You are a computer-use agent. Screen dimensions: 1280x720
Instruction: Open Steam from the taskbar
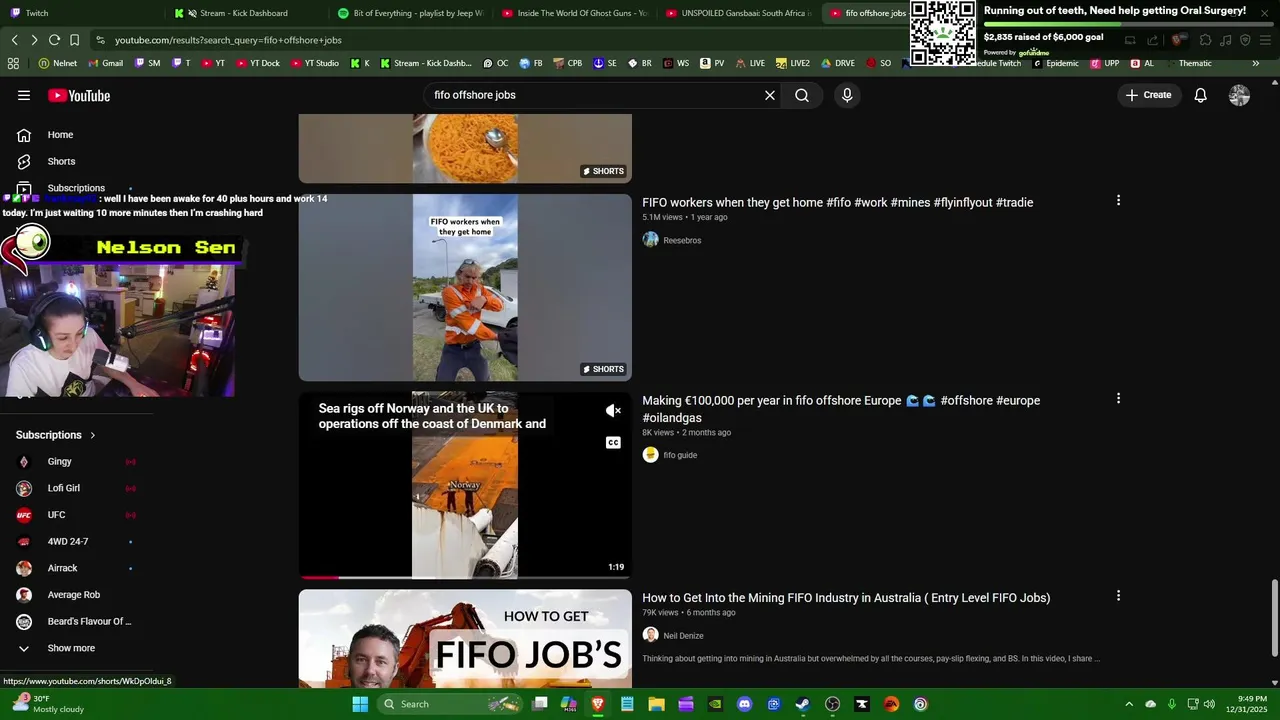tap(803, 704)
